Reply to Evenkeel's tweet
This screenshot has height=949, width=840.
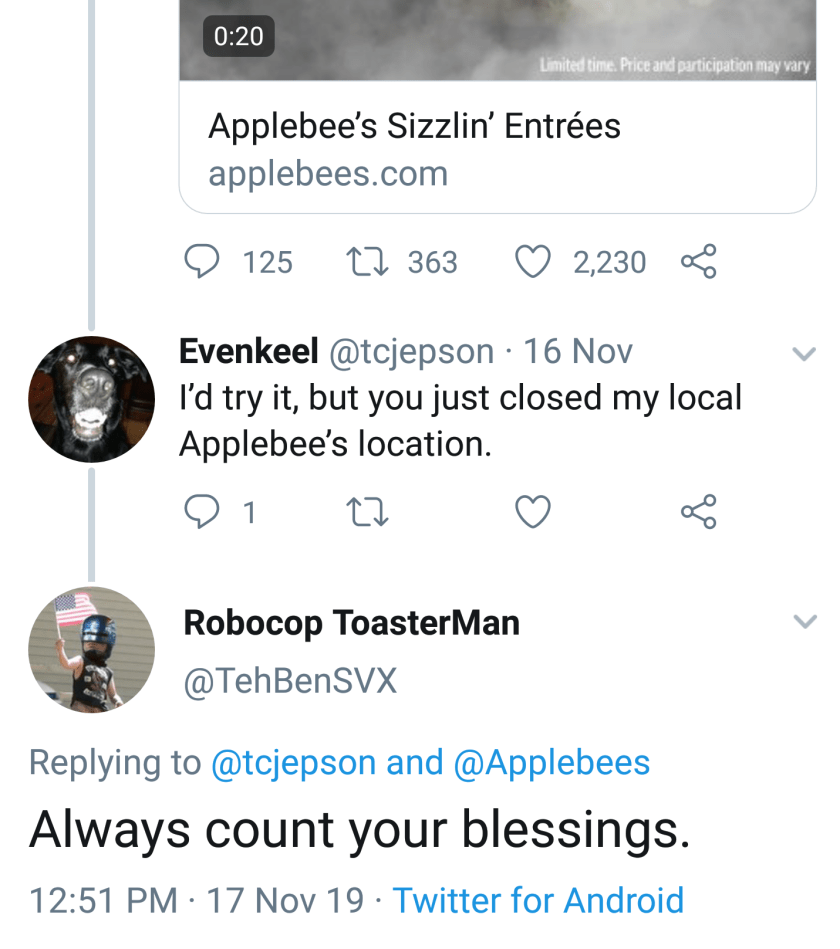click(x=204, y=512)
